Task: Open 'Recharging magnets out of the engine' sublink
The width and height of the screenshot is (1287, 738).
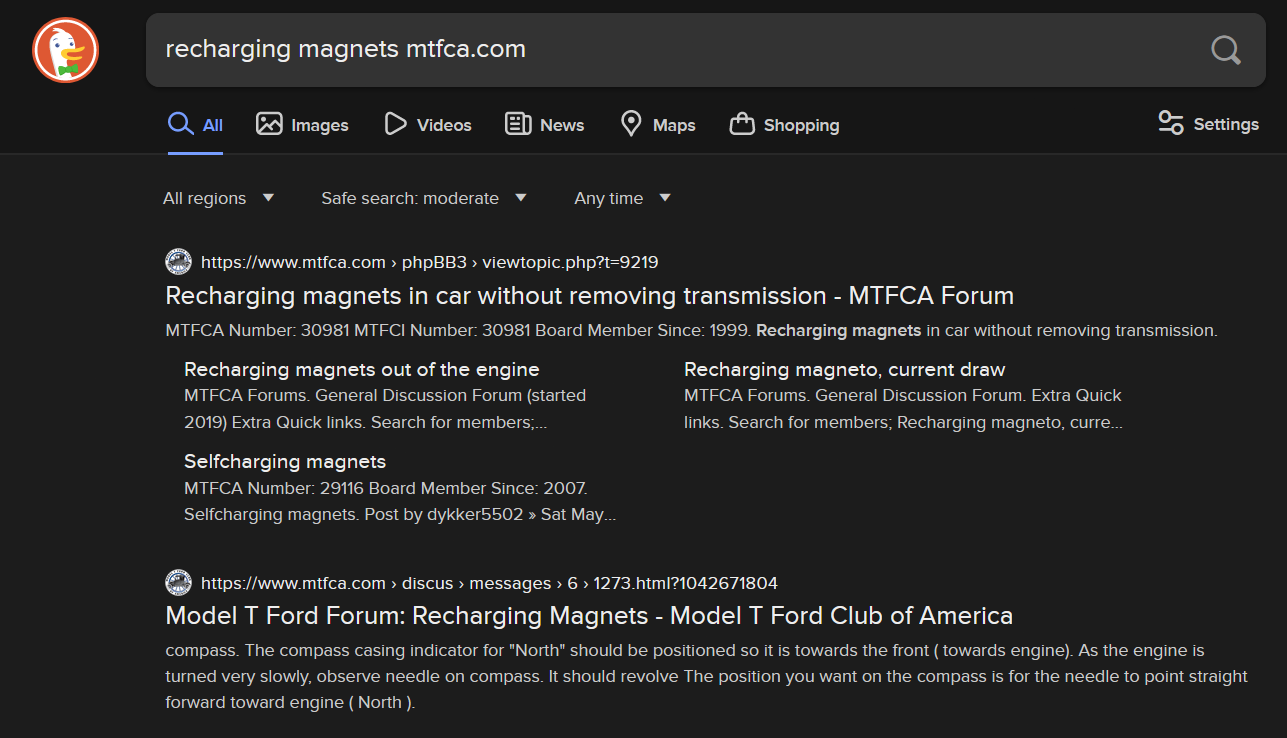Action: (x=361, y=369)
